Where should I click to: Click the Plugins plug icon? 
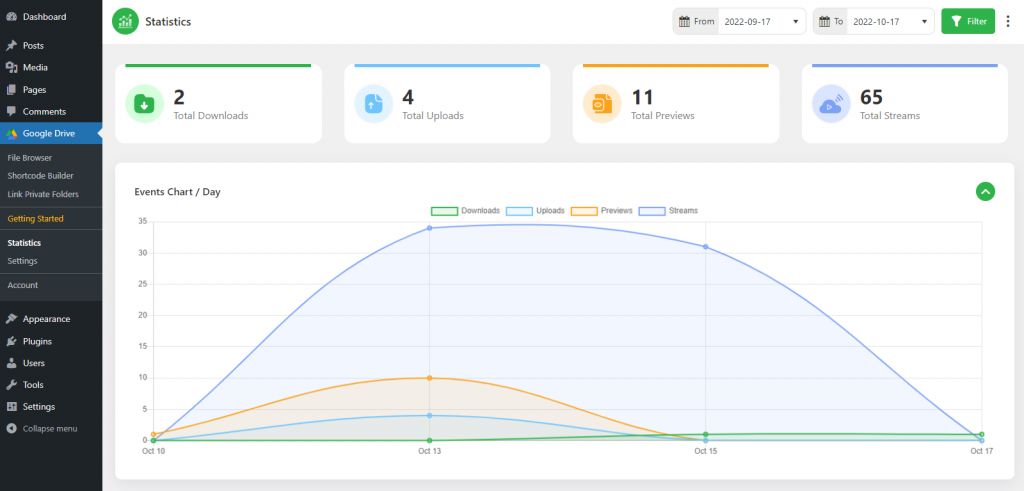point(11,341)
